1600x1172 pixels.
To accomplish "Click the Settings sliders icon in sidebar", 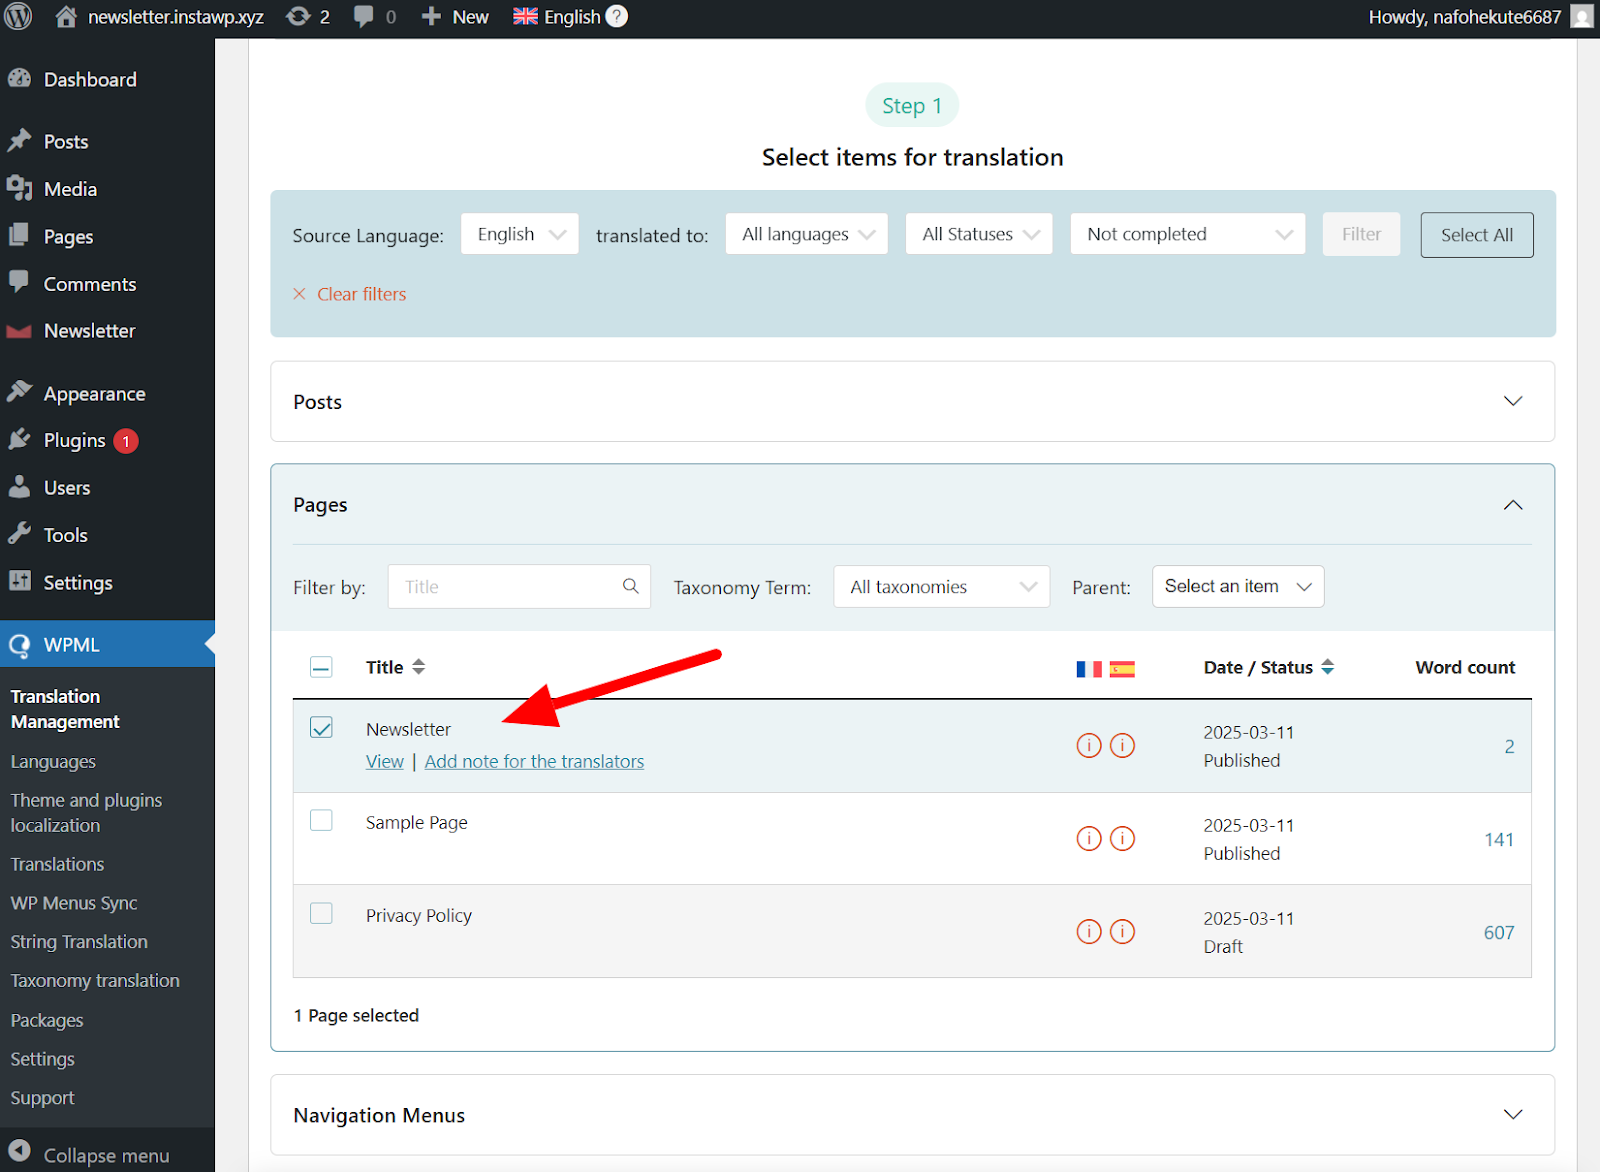I will tap(19, 582).
